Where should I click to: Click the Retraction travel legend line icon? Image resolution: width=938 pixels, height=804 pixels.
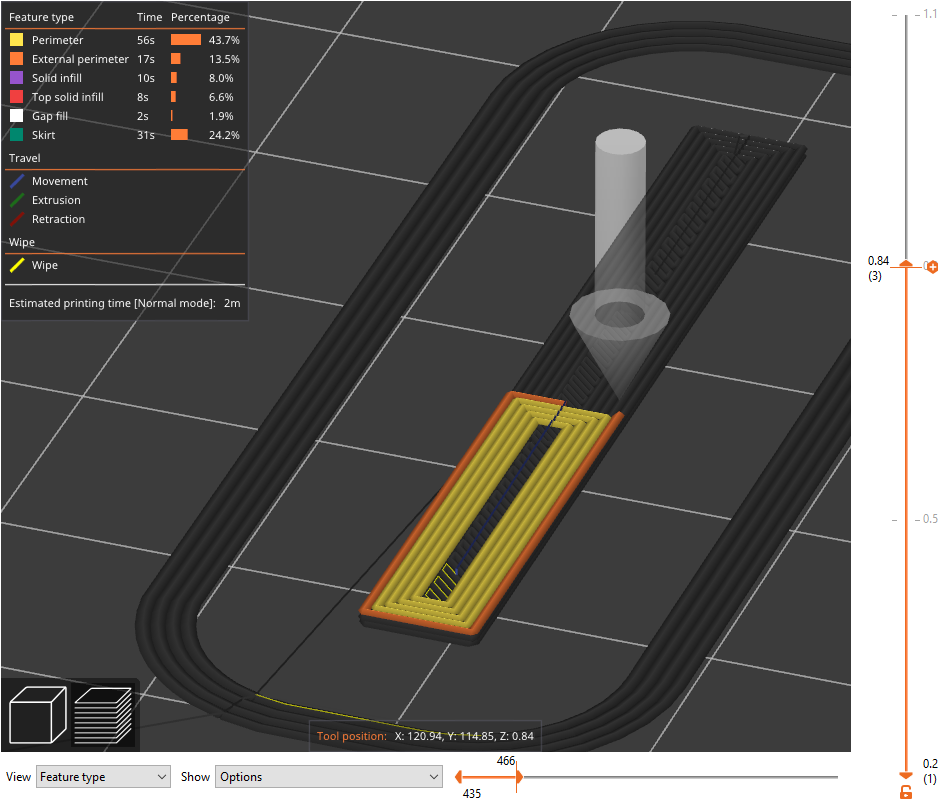point(17,220)
